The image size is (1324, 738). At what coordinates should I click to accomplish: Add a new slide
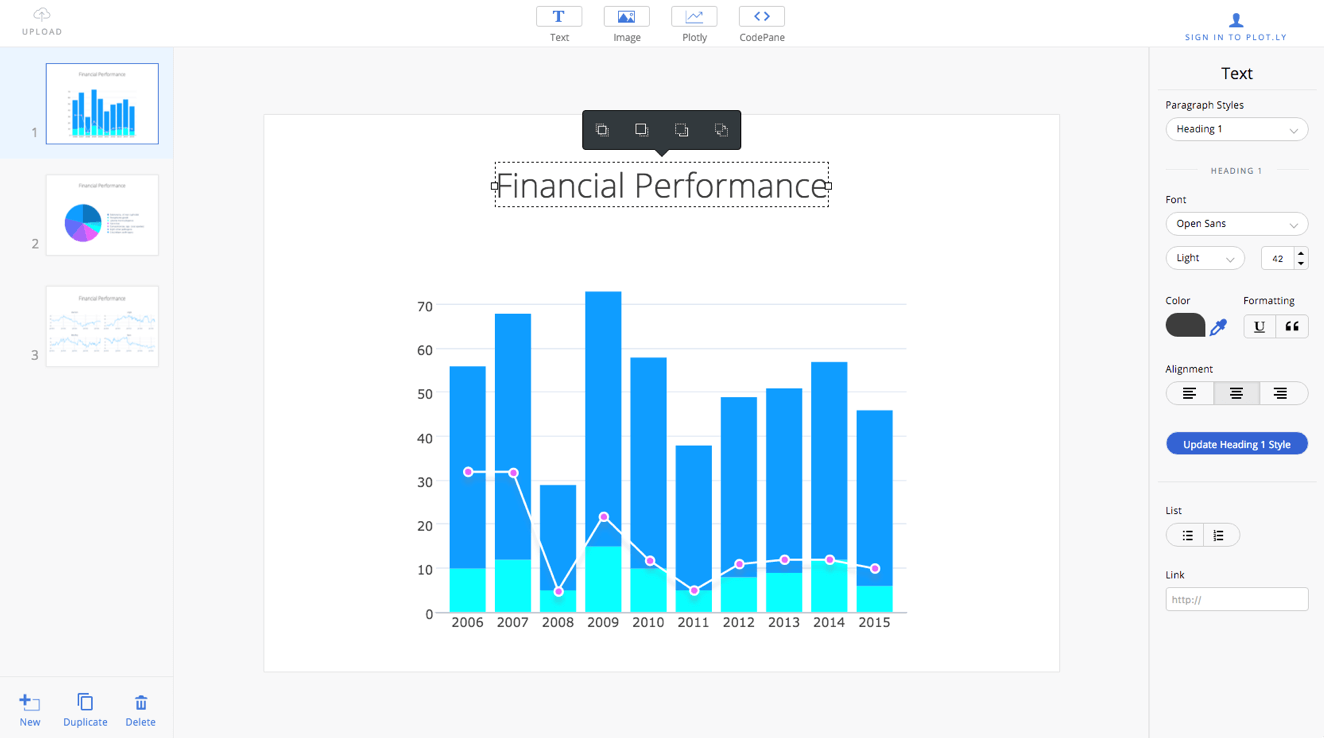(30, 710)
